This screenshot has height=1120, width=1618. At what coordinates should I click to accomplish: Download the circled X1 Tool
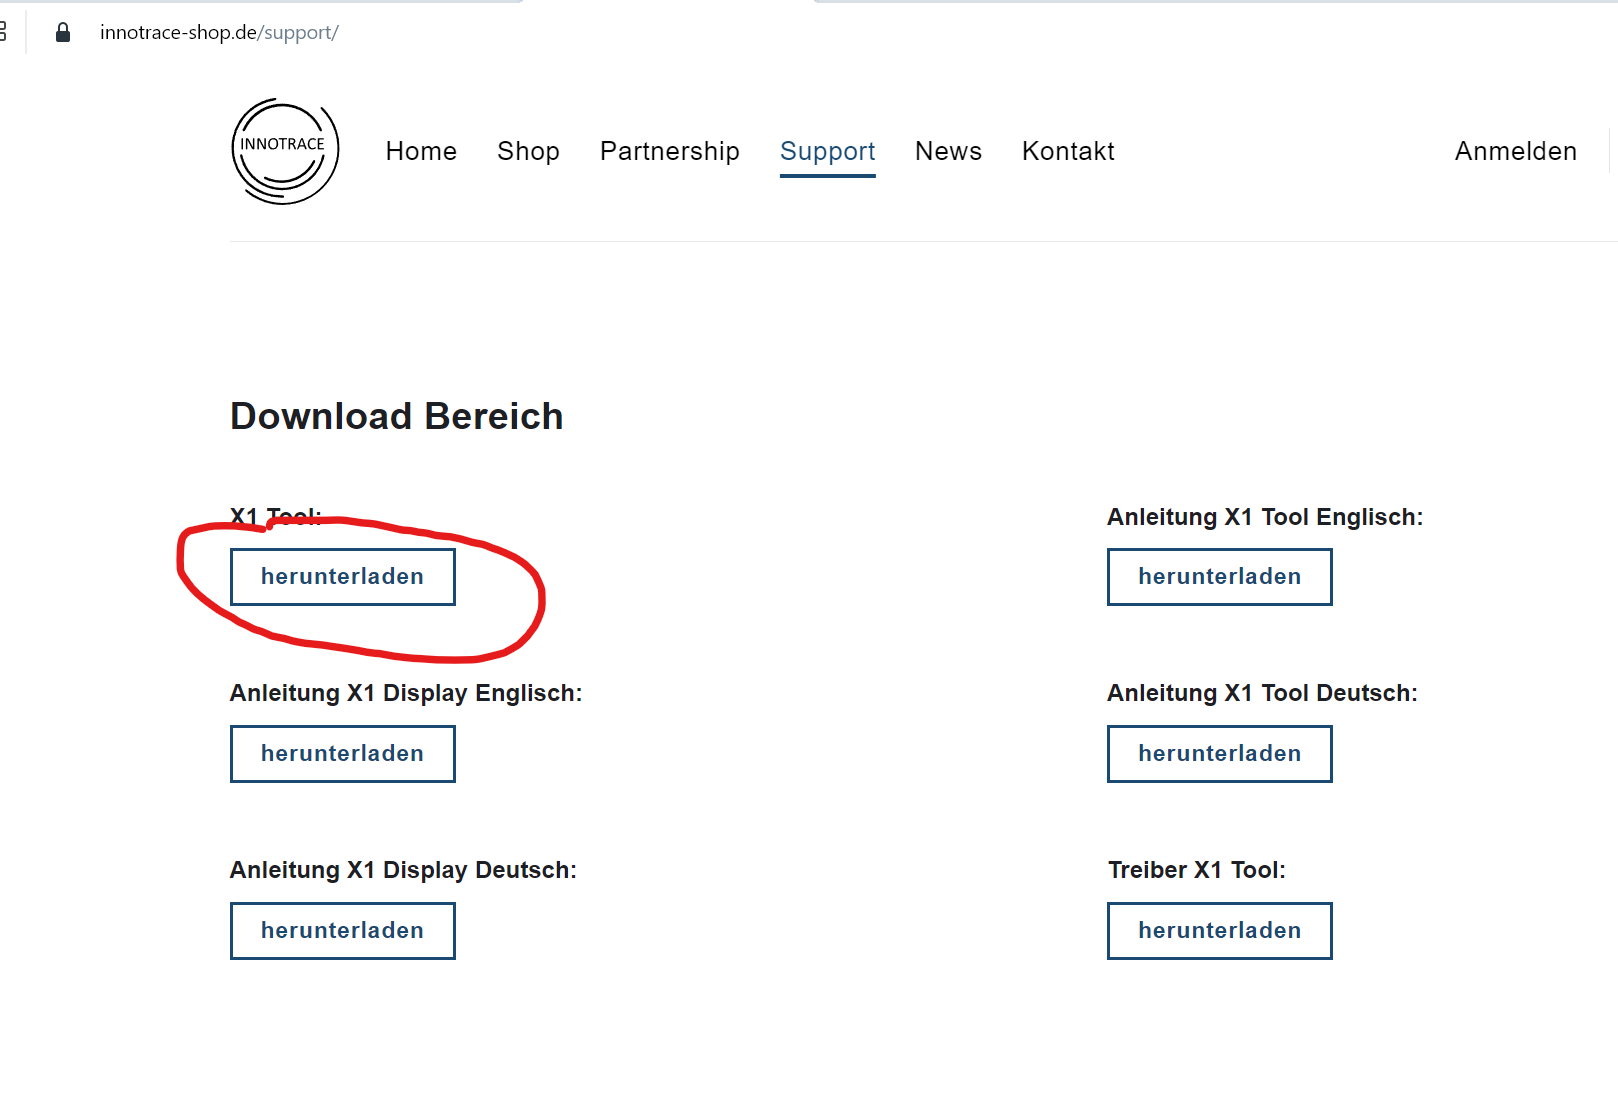point(342,577)
